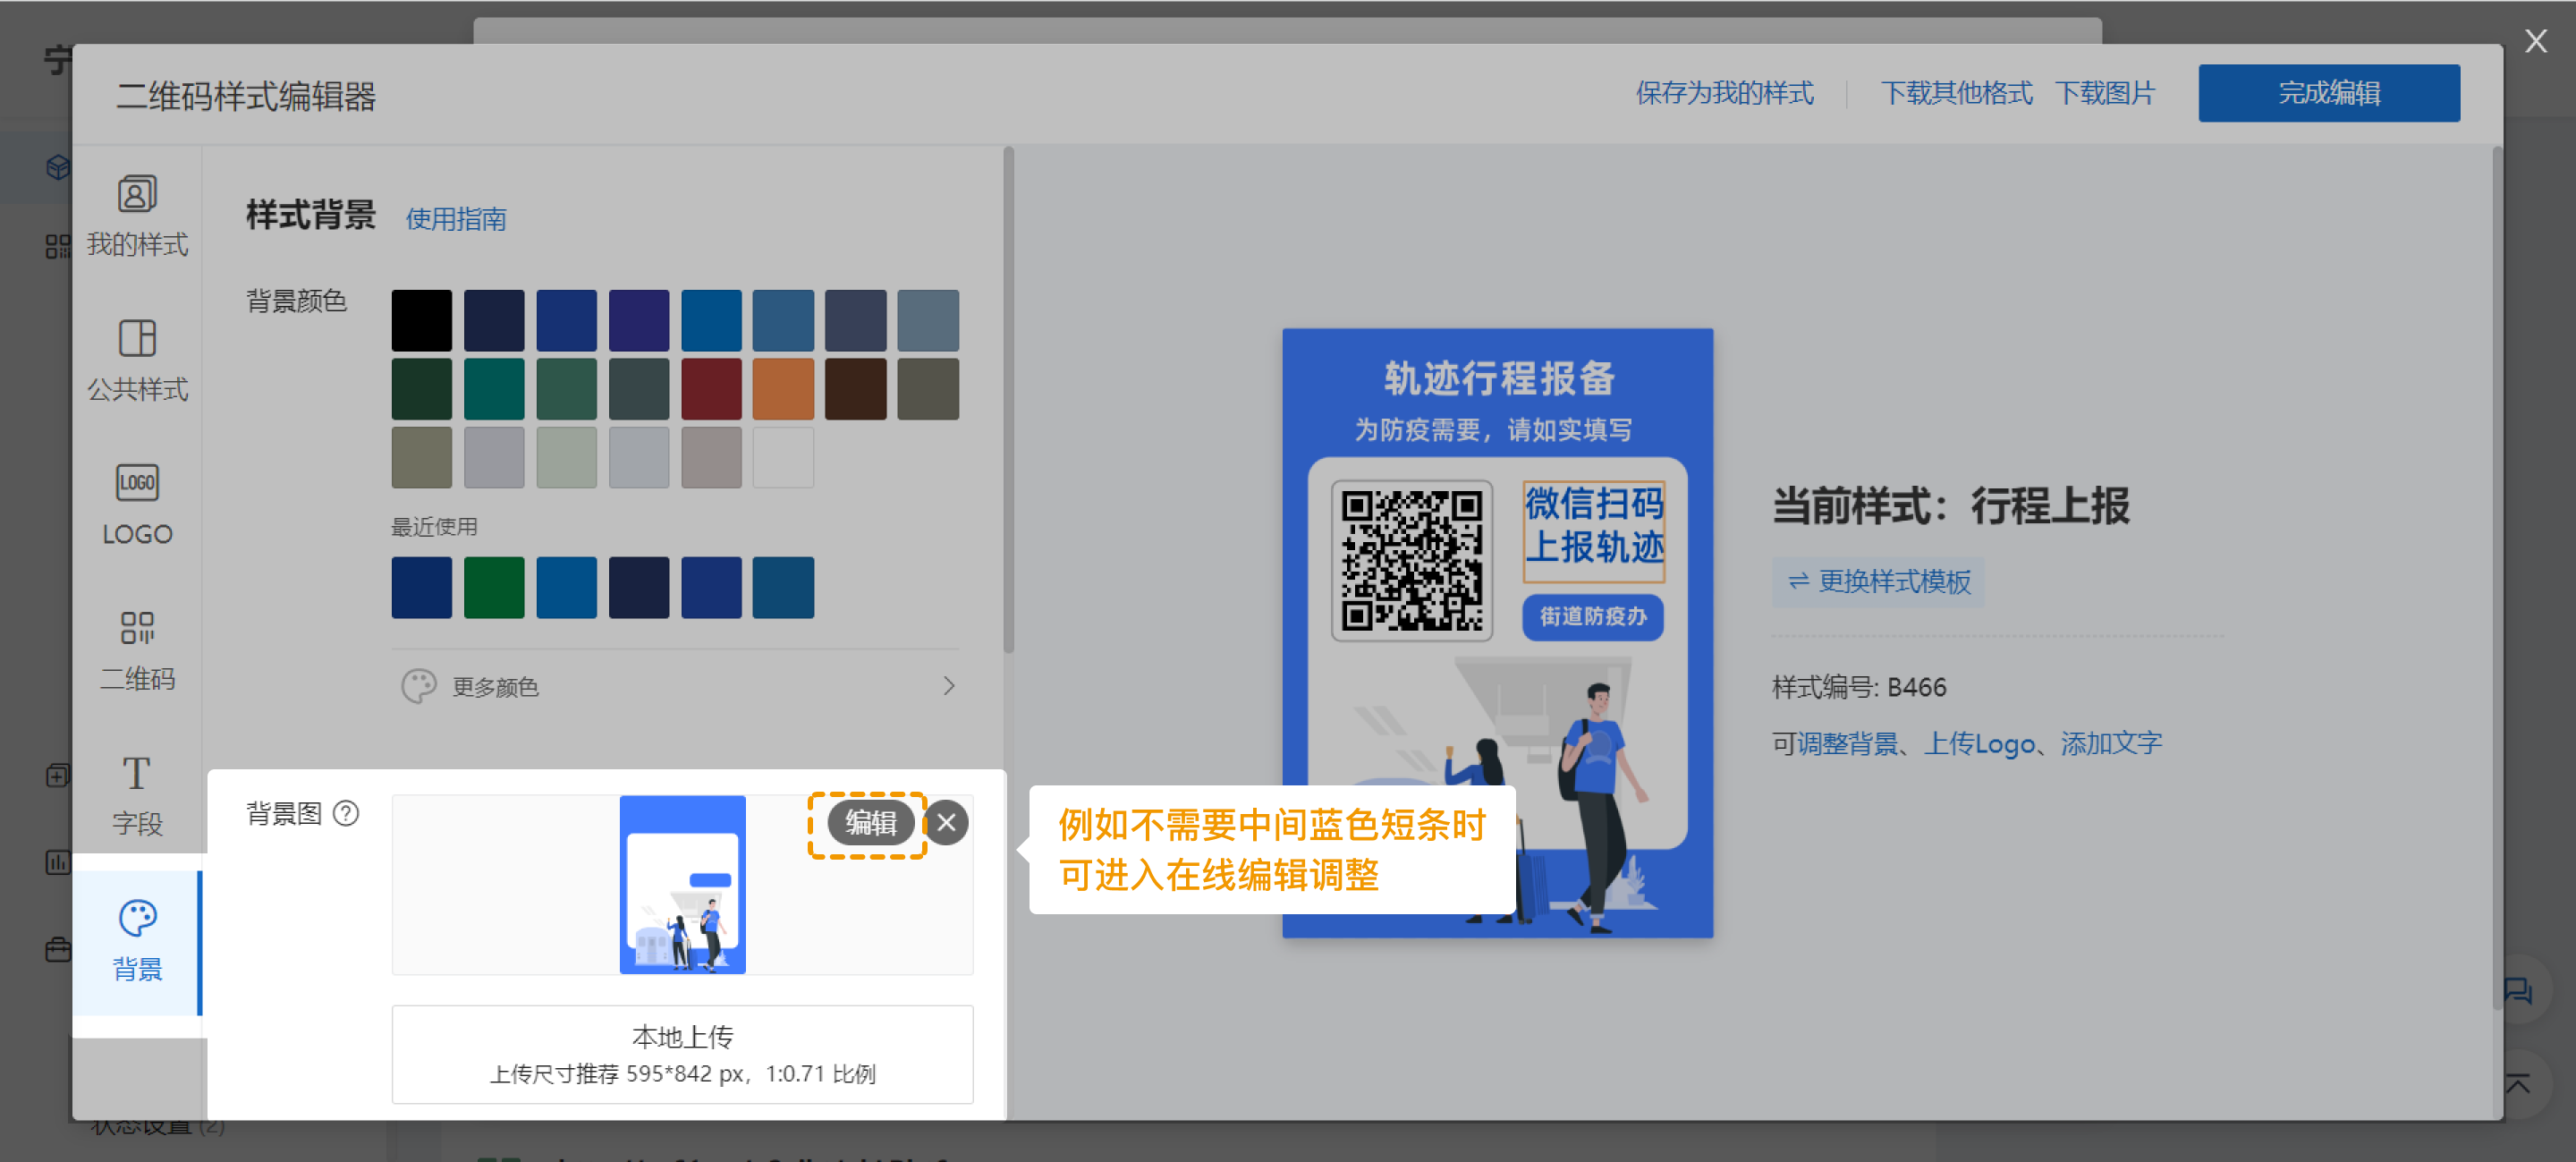Select the uploaded background image thumbnail
This screenshot has width=2576, height=1162.
682,884
